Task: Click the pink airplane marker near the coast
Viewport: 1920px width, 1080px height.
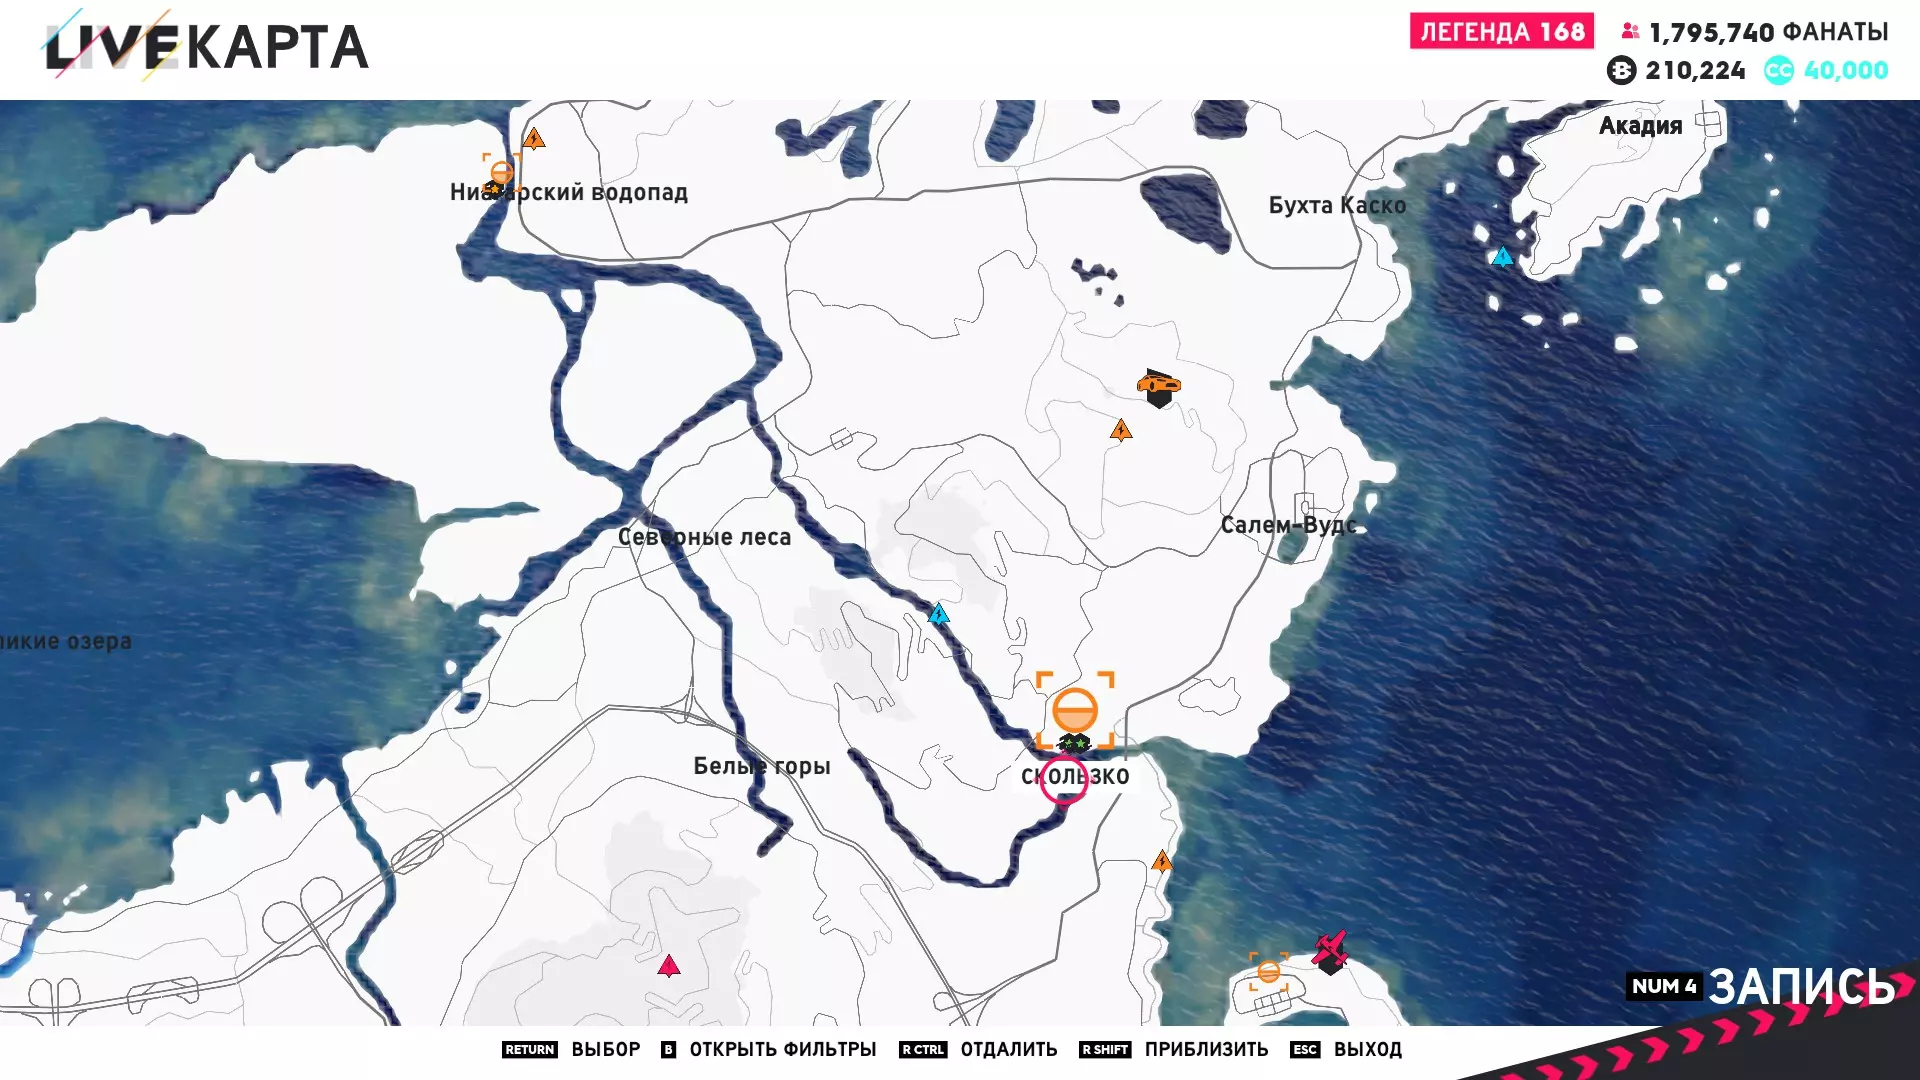Action: pyautogui.click(x=1330, y=948)
